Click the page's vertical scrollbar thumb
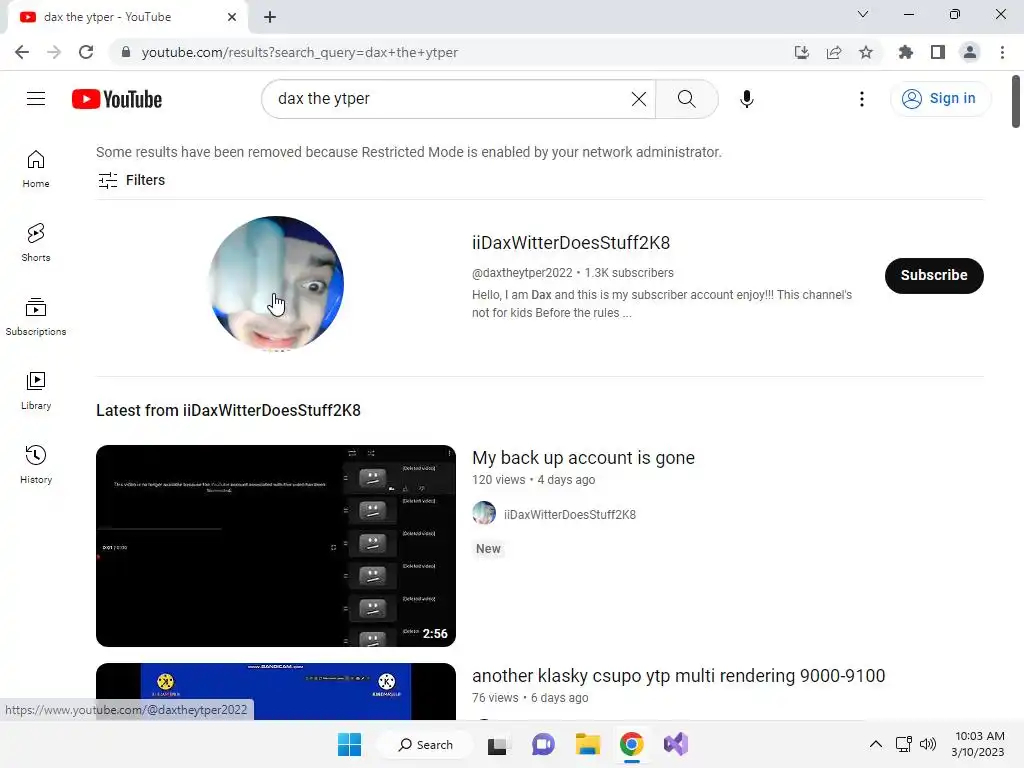Image resolution: width=1024 pixels, height=768 pixels. (1016, 102)
